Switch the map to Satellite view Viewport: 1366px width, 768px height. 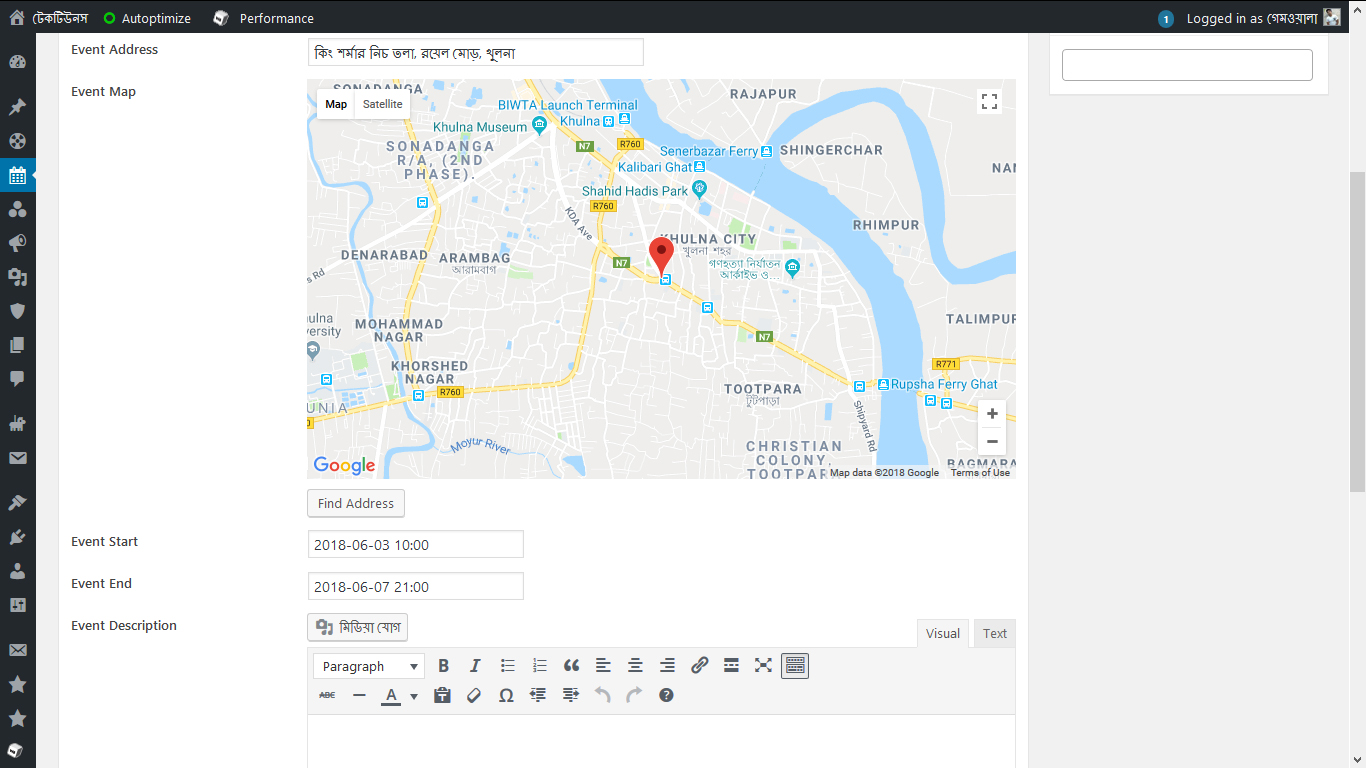point(382,104)
